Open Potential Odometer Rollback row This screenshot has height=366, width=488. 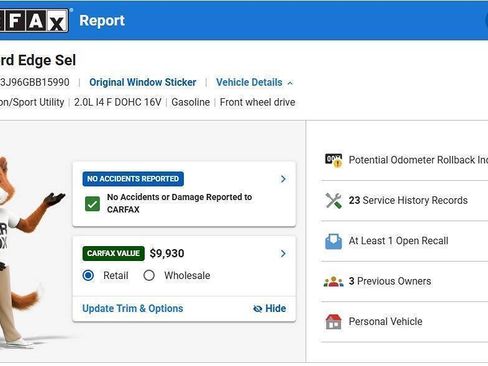click(x=404, y=160)
